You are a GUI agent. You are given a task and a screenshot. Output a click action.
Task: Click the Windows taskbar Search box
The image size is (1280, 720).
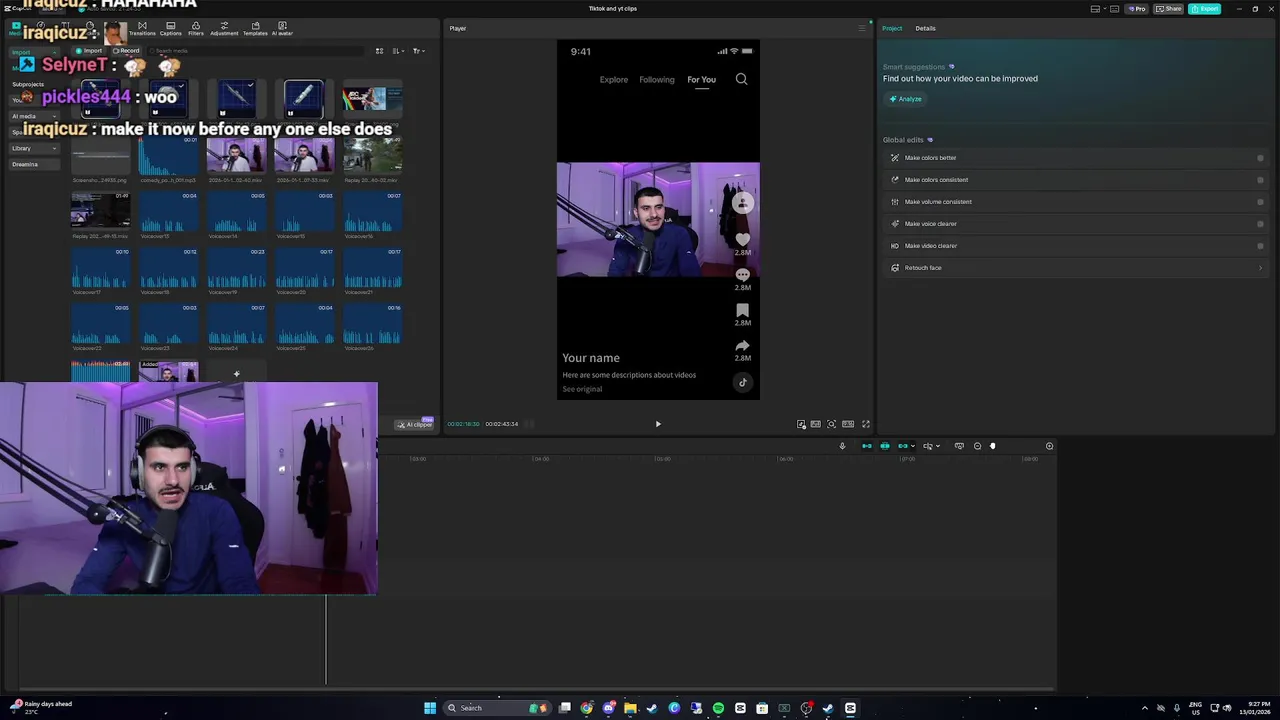coord(499,708)
